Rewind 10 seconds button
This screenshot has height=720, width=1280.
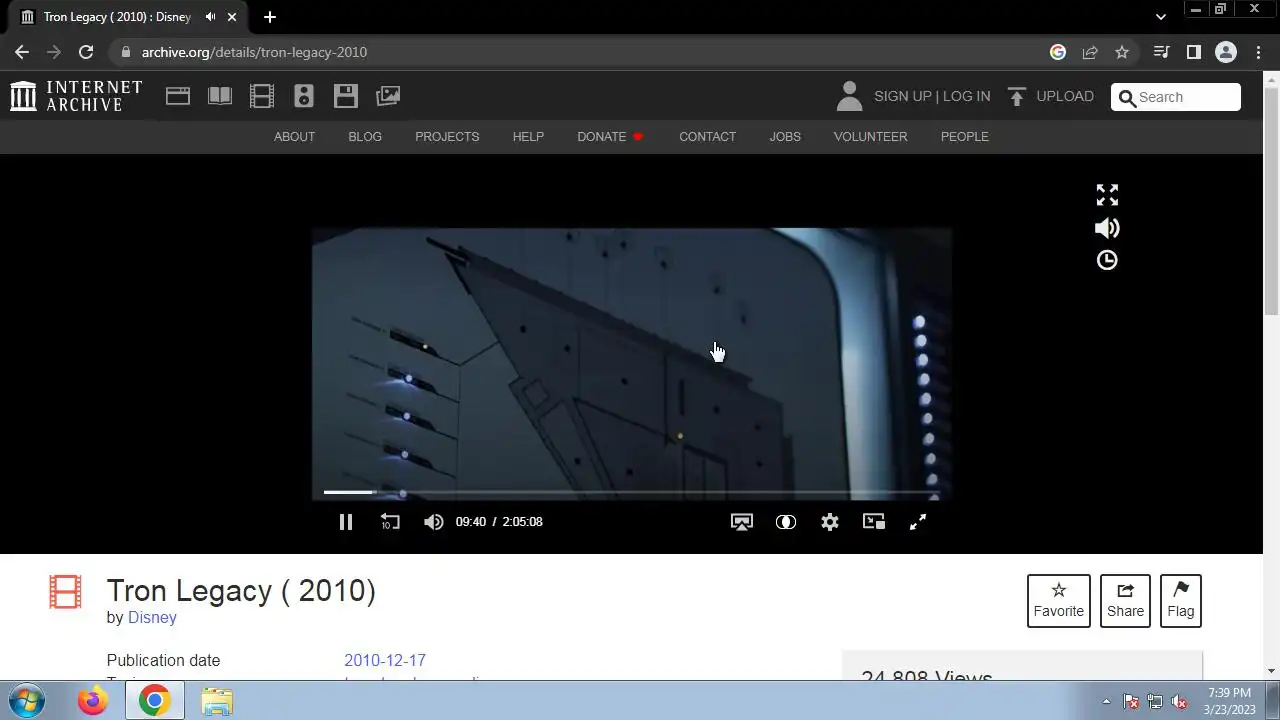[x=390, y=522]
